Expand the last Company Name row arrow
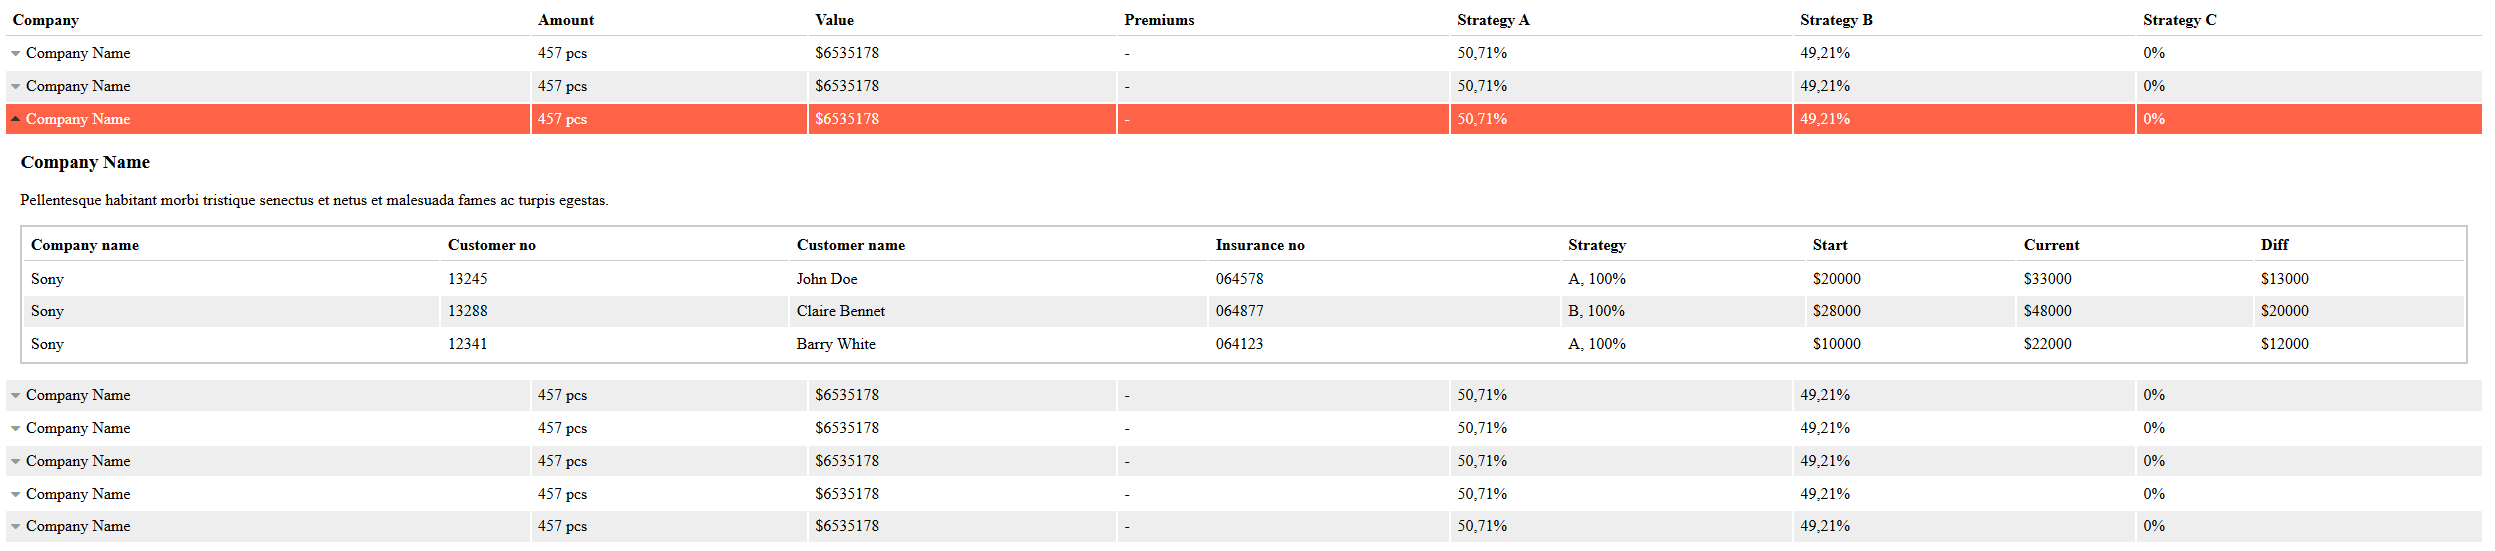Viewport: 2495px width, 551px height. point(16,527)
